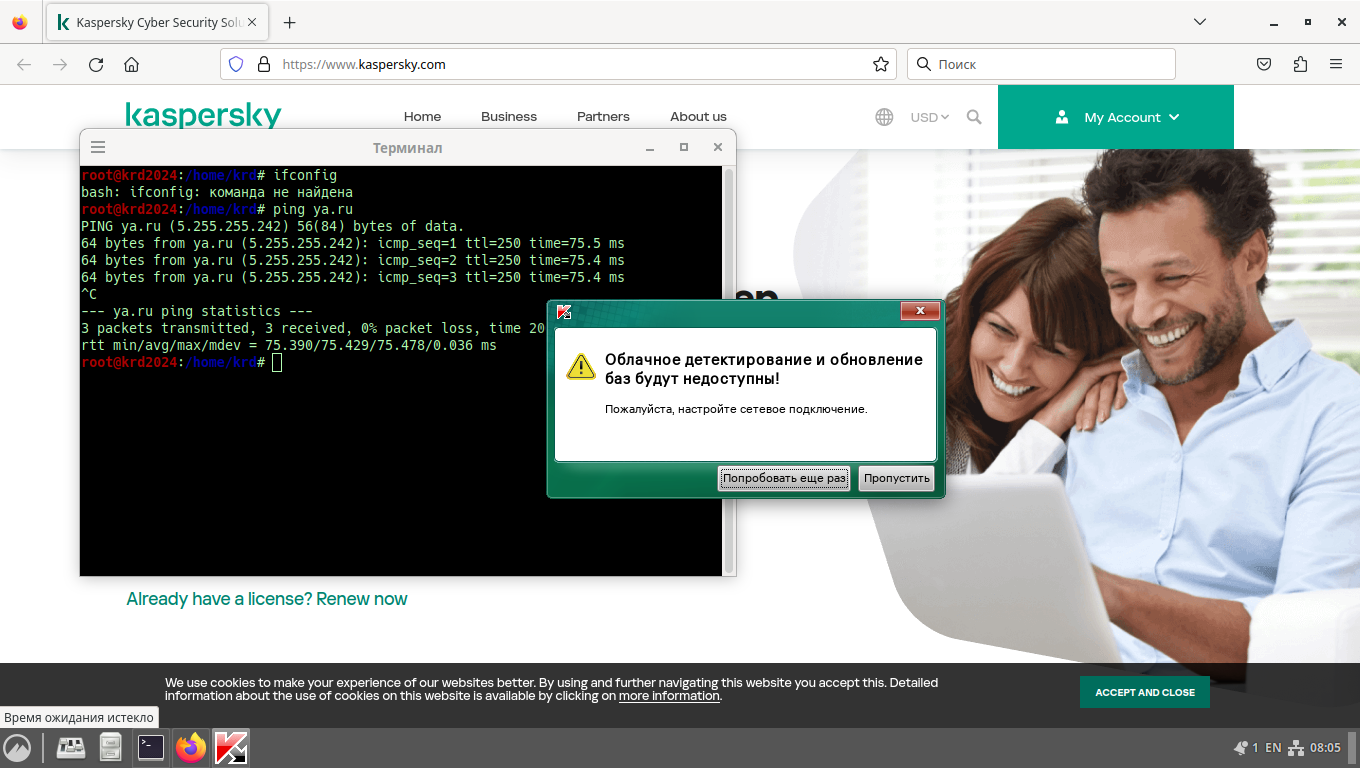Viewport: 1360px width, 768px height.
Task: Click the terminal command prompt cursor
Action: 277,362
